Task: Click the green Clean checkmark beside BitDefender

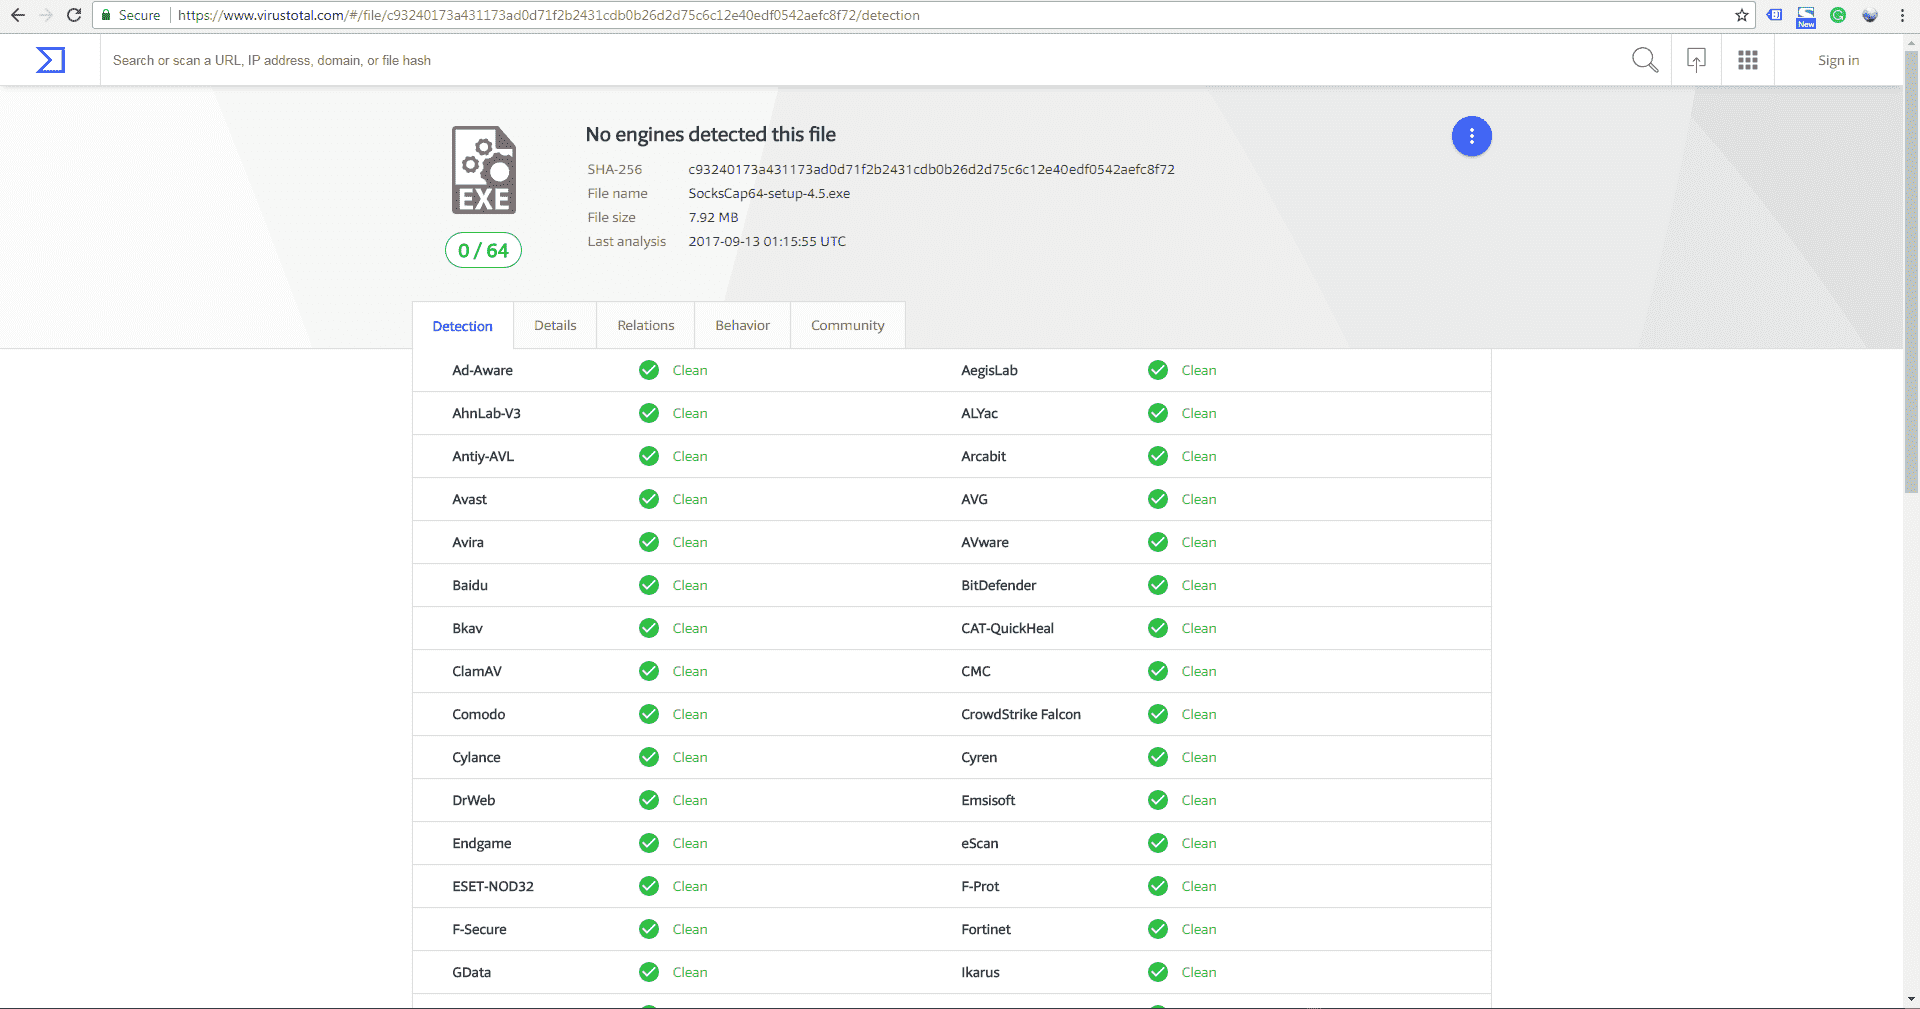Action: point(1158,585)
